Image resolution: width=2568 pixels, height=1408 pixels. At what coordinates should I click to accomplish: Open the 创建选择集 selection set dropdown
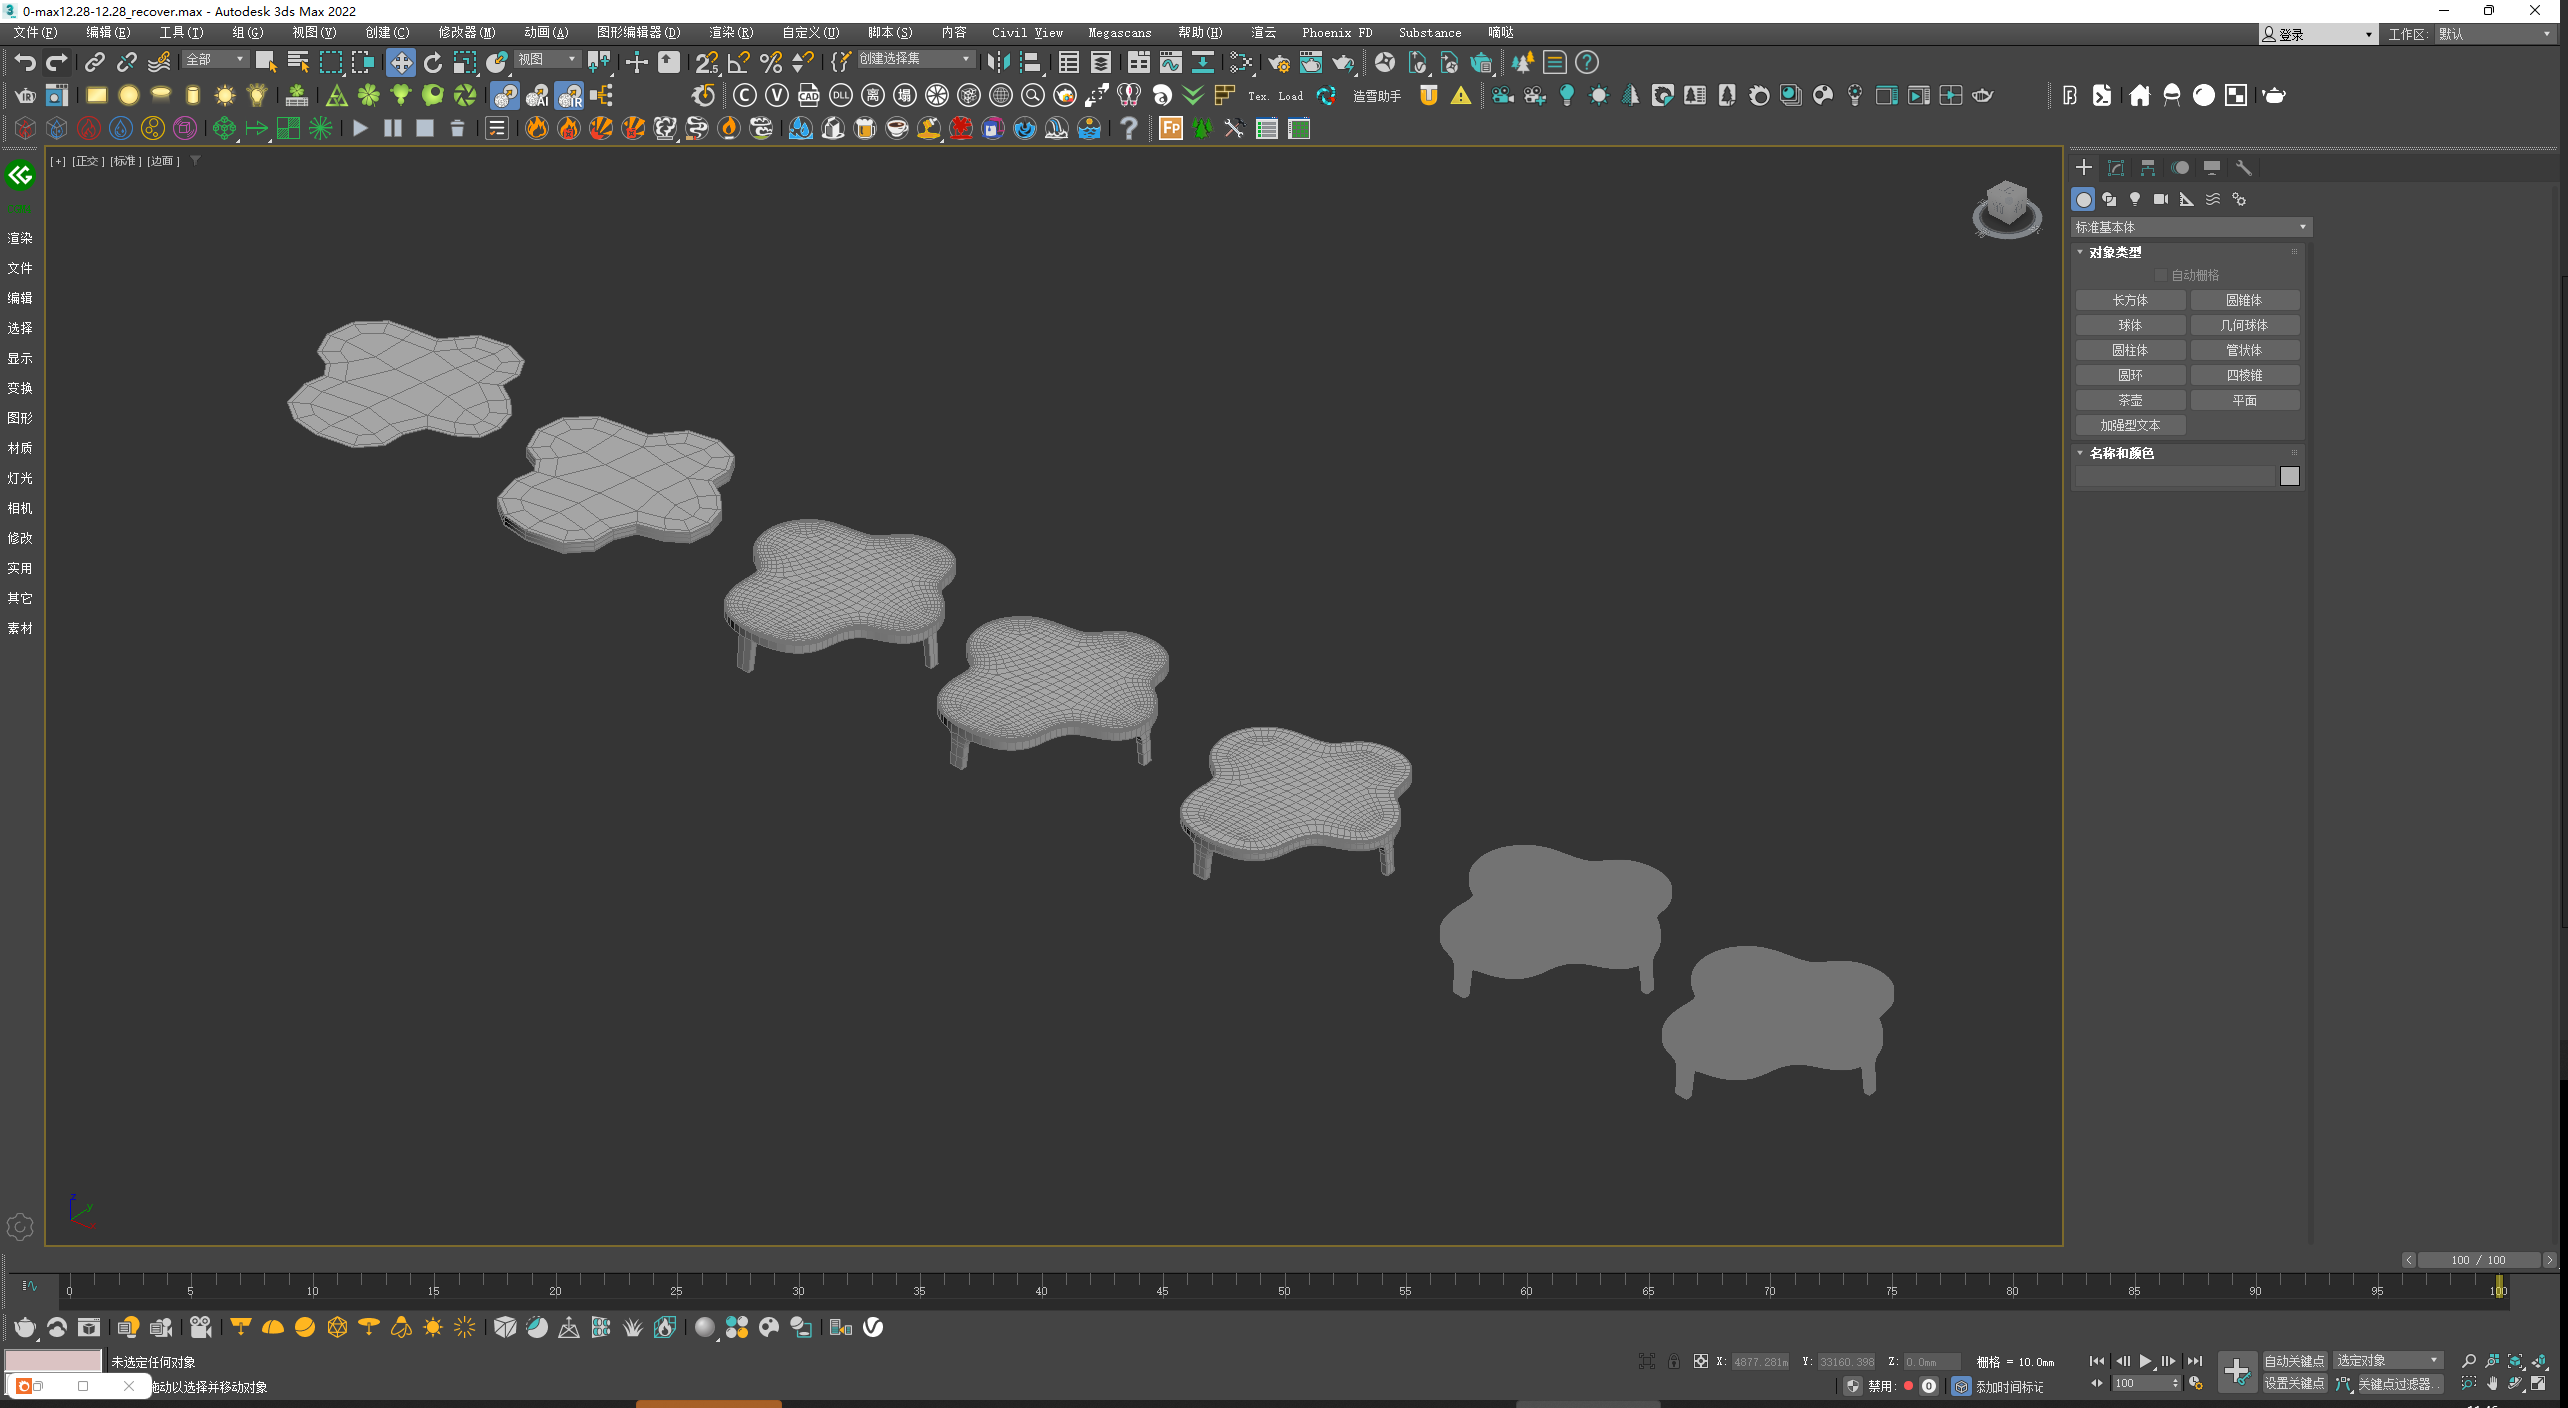tap(914, 59)
